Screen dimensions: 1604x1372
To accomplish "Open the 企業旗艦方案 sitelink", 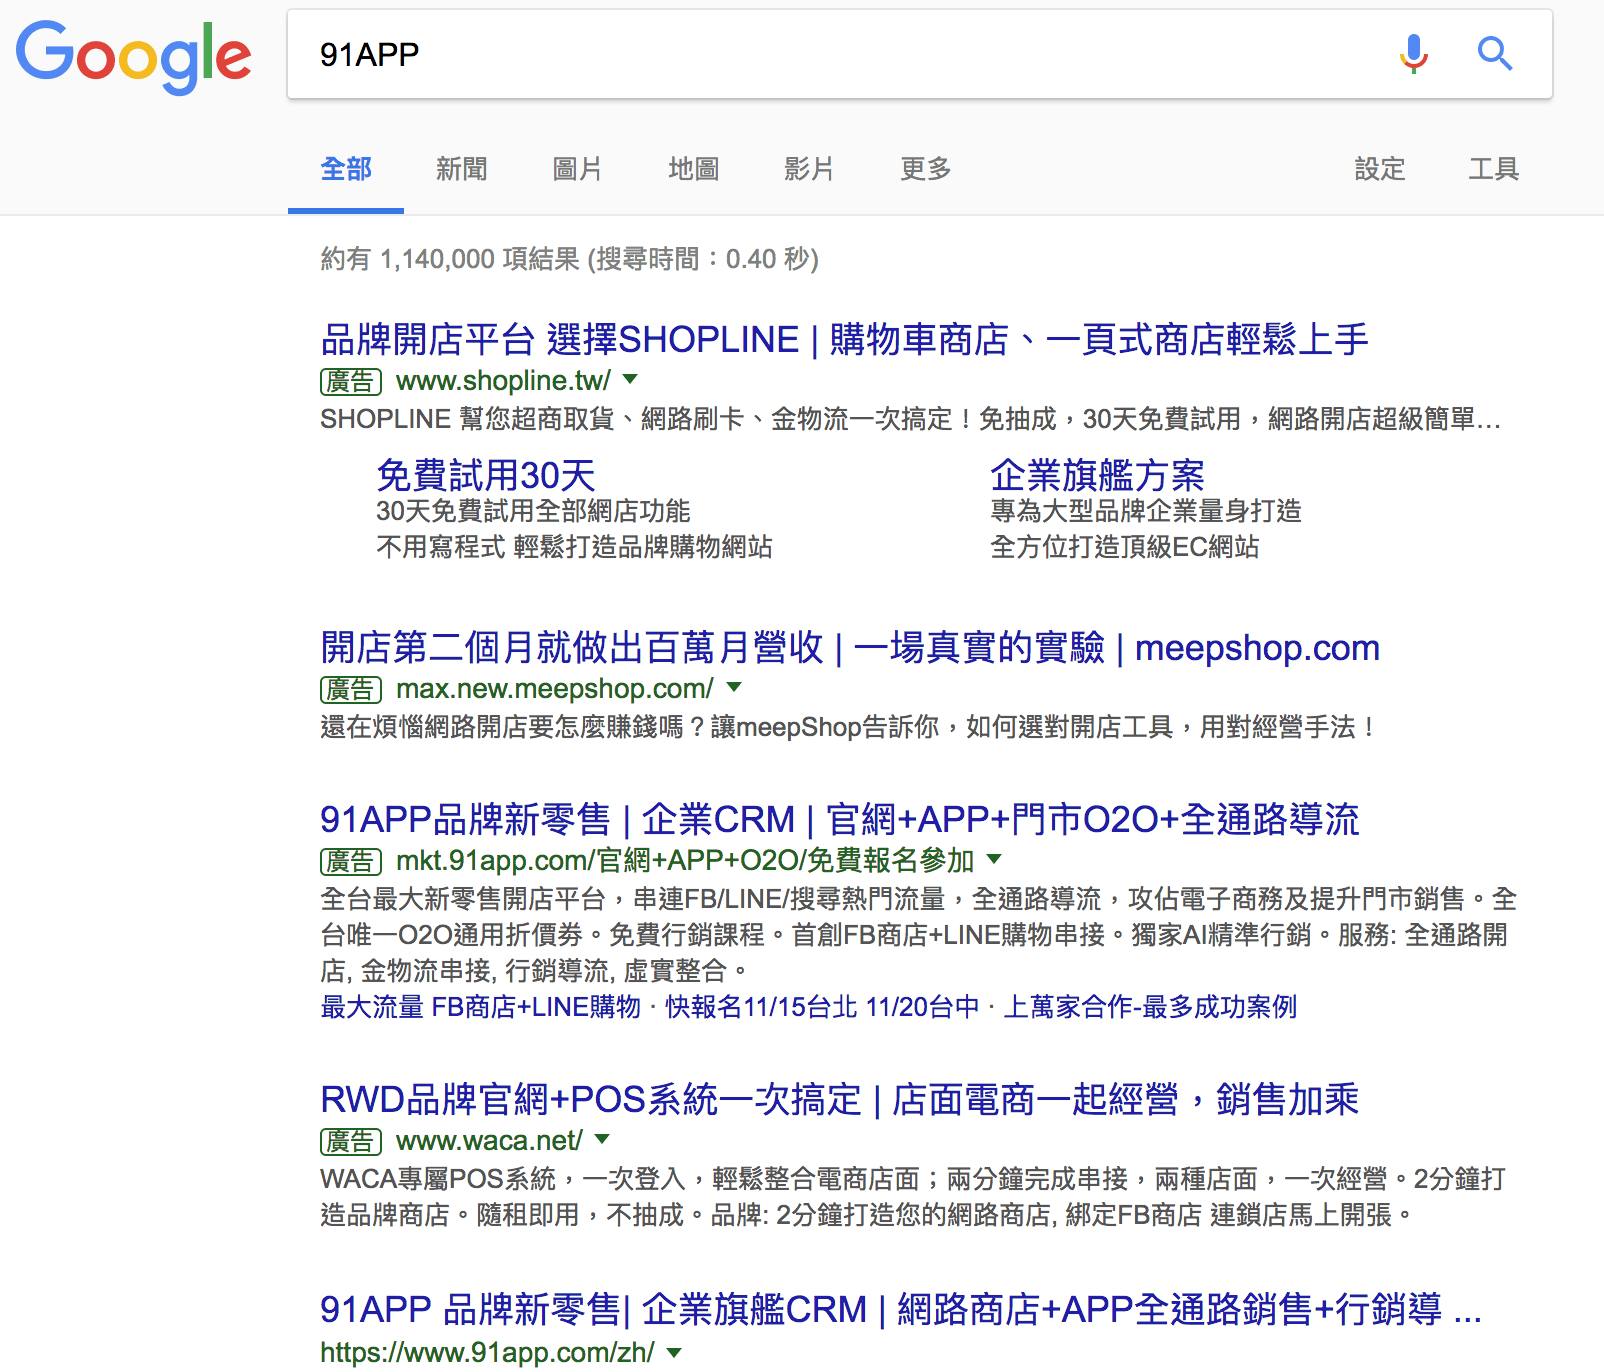I will point(1098,475).
